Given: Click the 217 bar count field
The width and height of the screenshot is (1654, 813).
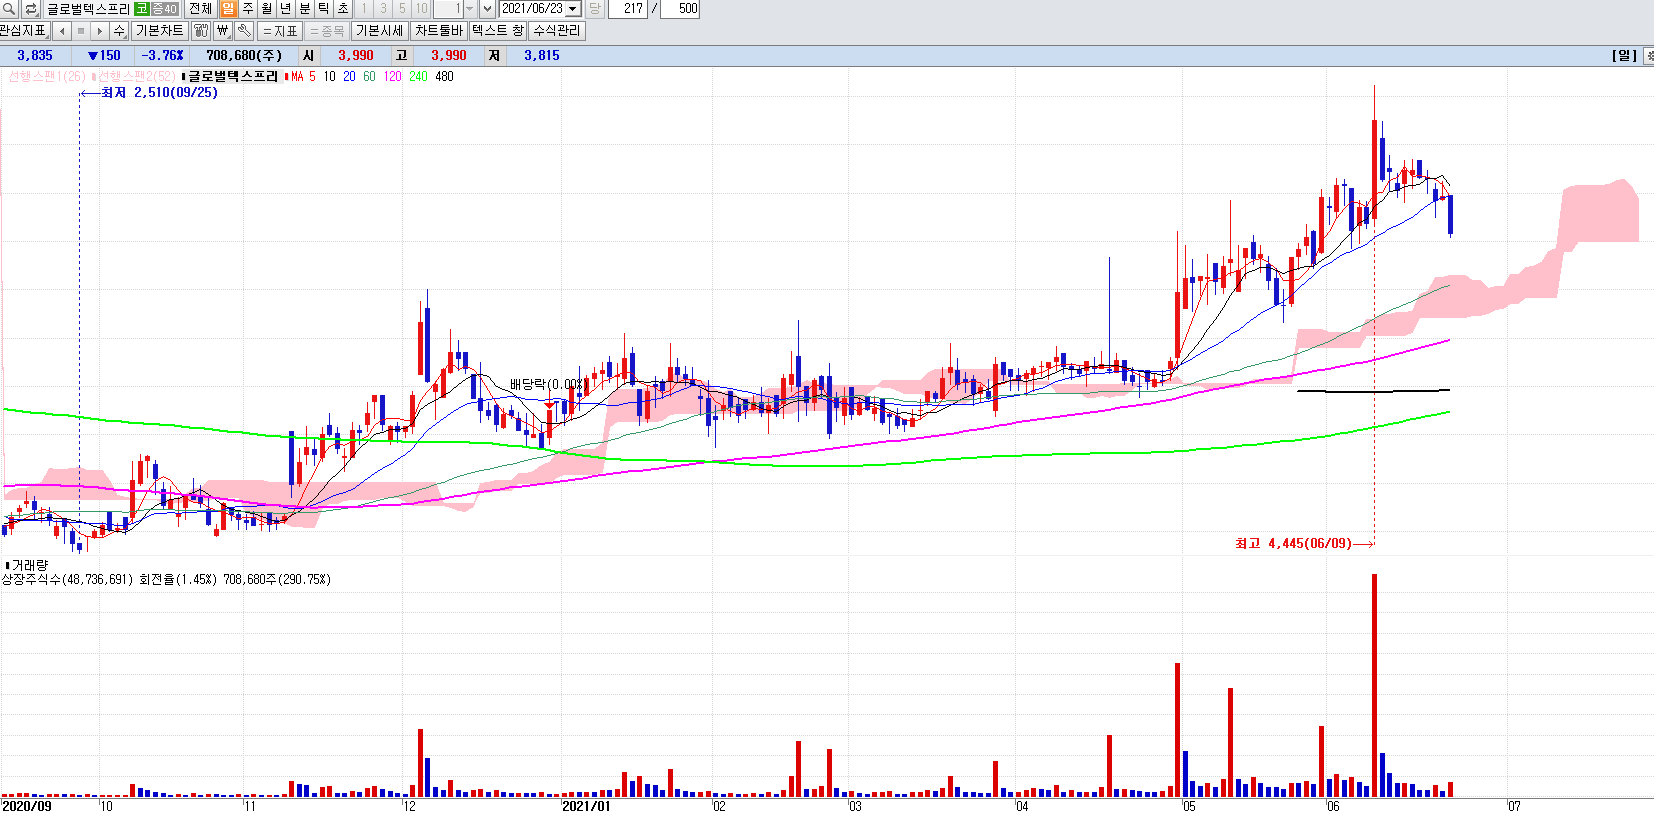Looking at the screenshot, I should click(628, 9).
